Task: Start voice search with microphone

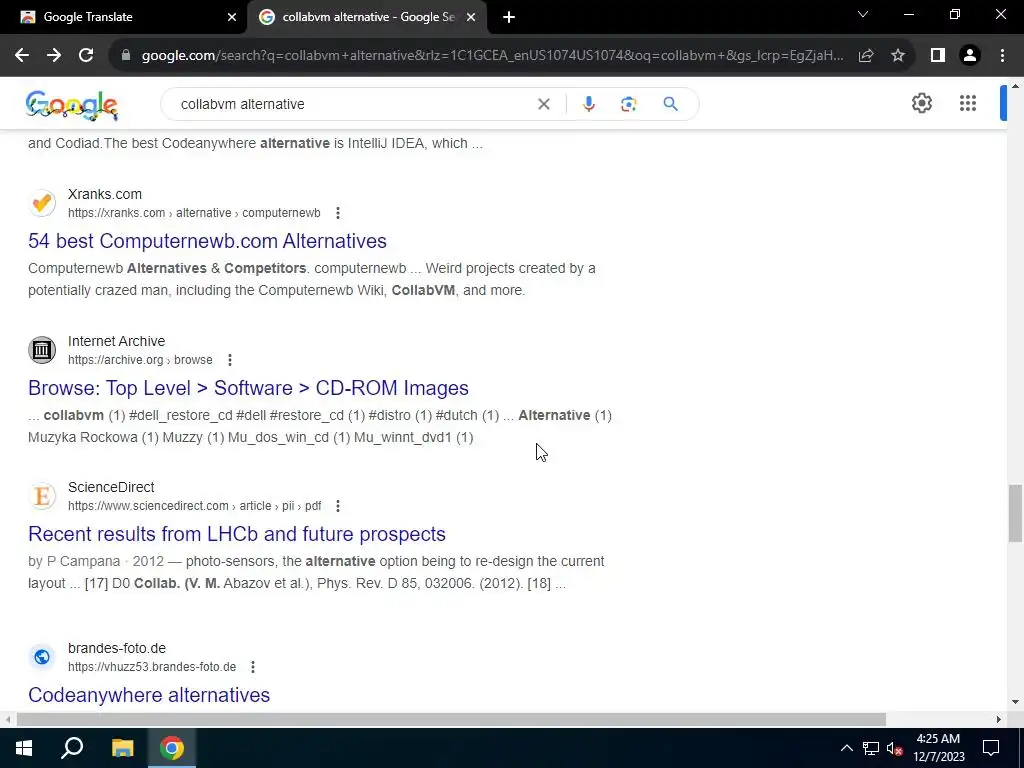Action: (x=588, y=104)
